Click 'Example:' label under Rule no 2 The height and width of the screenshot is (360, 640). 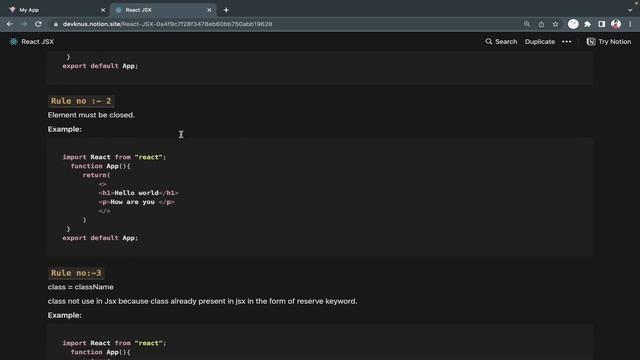64,129
